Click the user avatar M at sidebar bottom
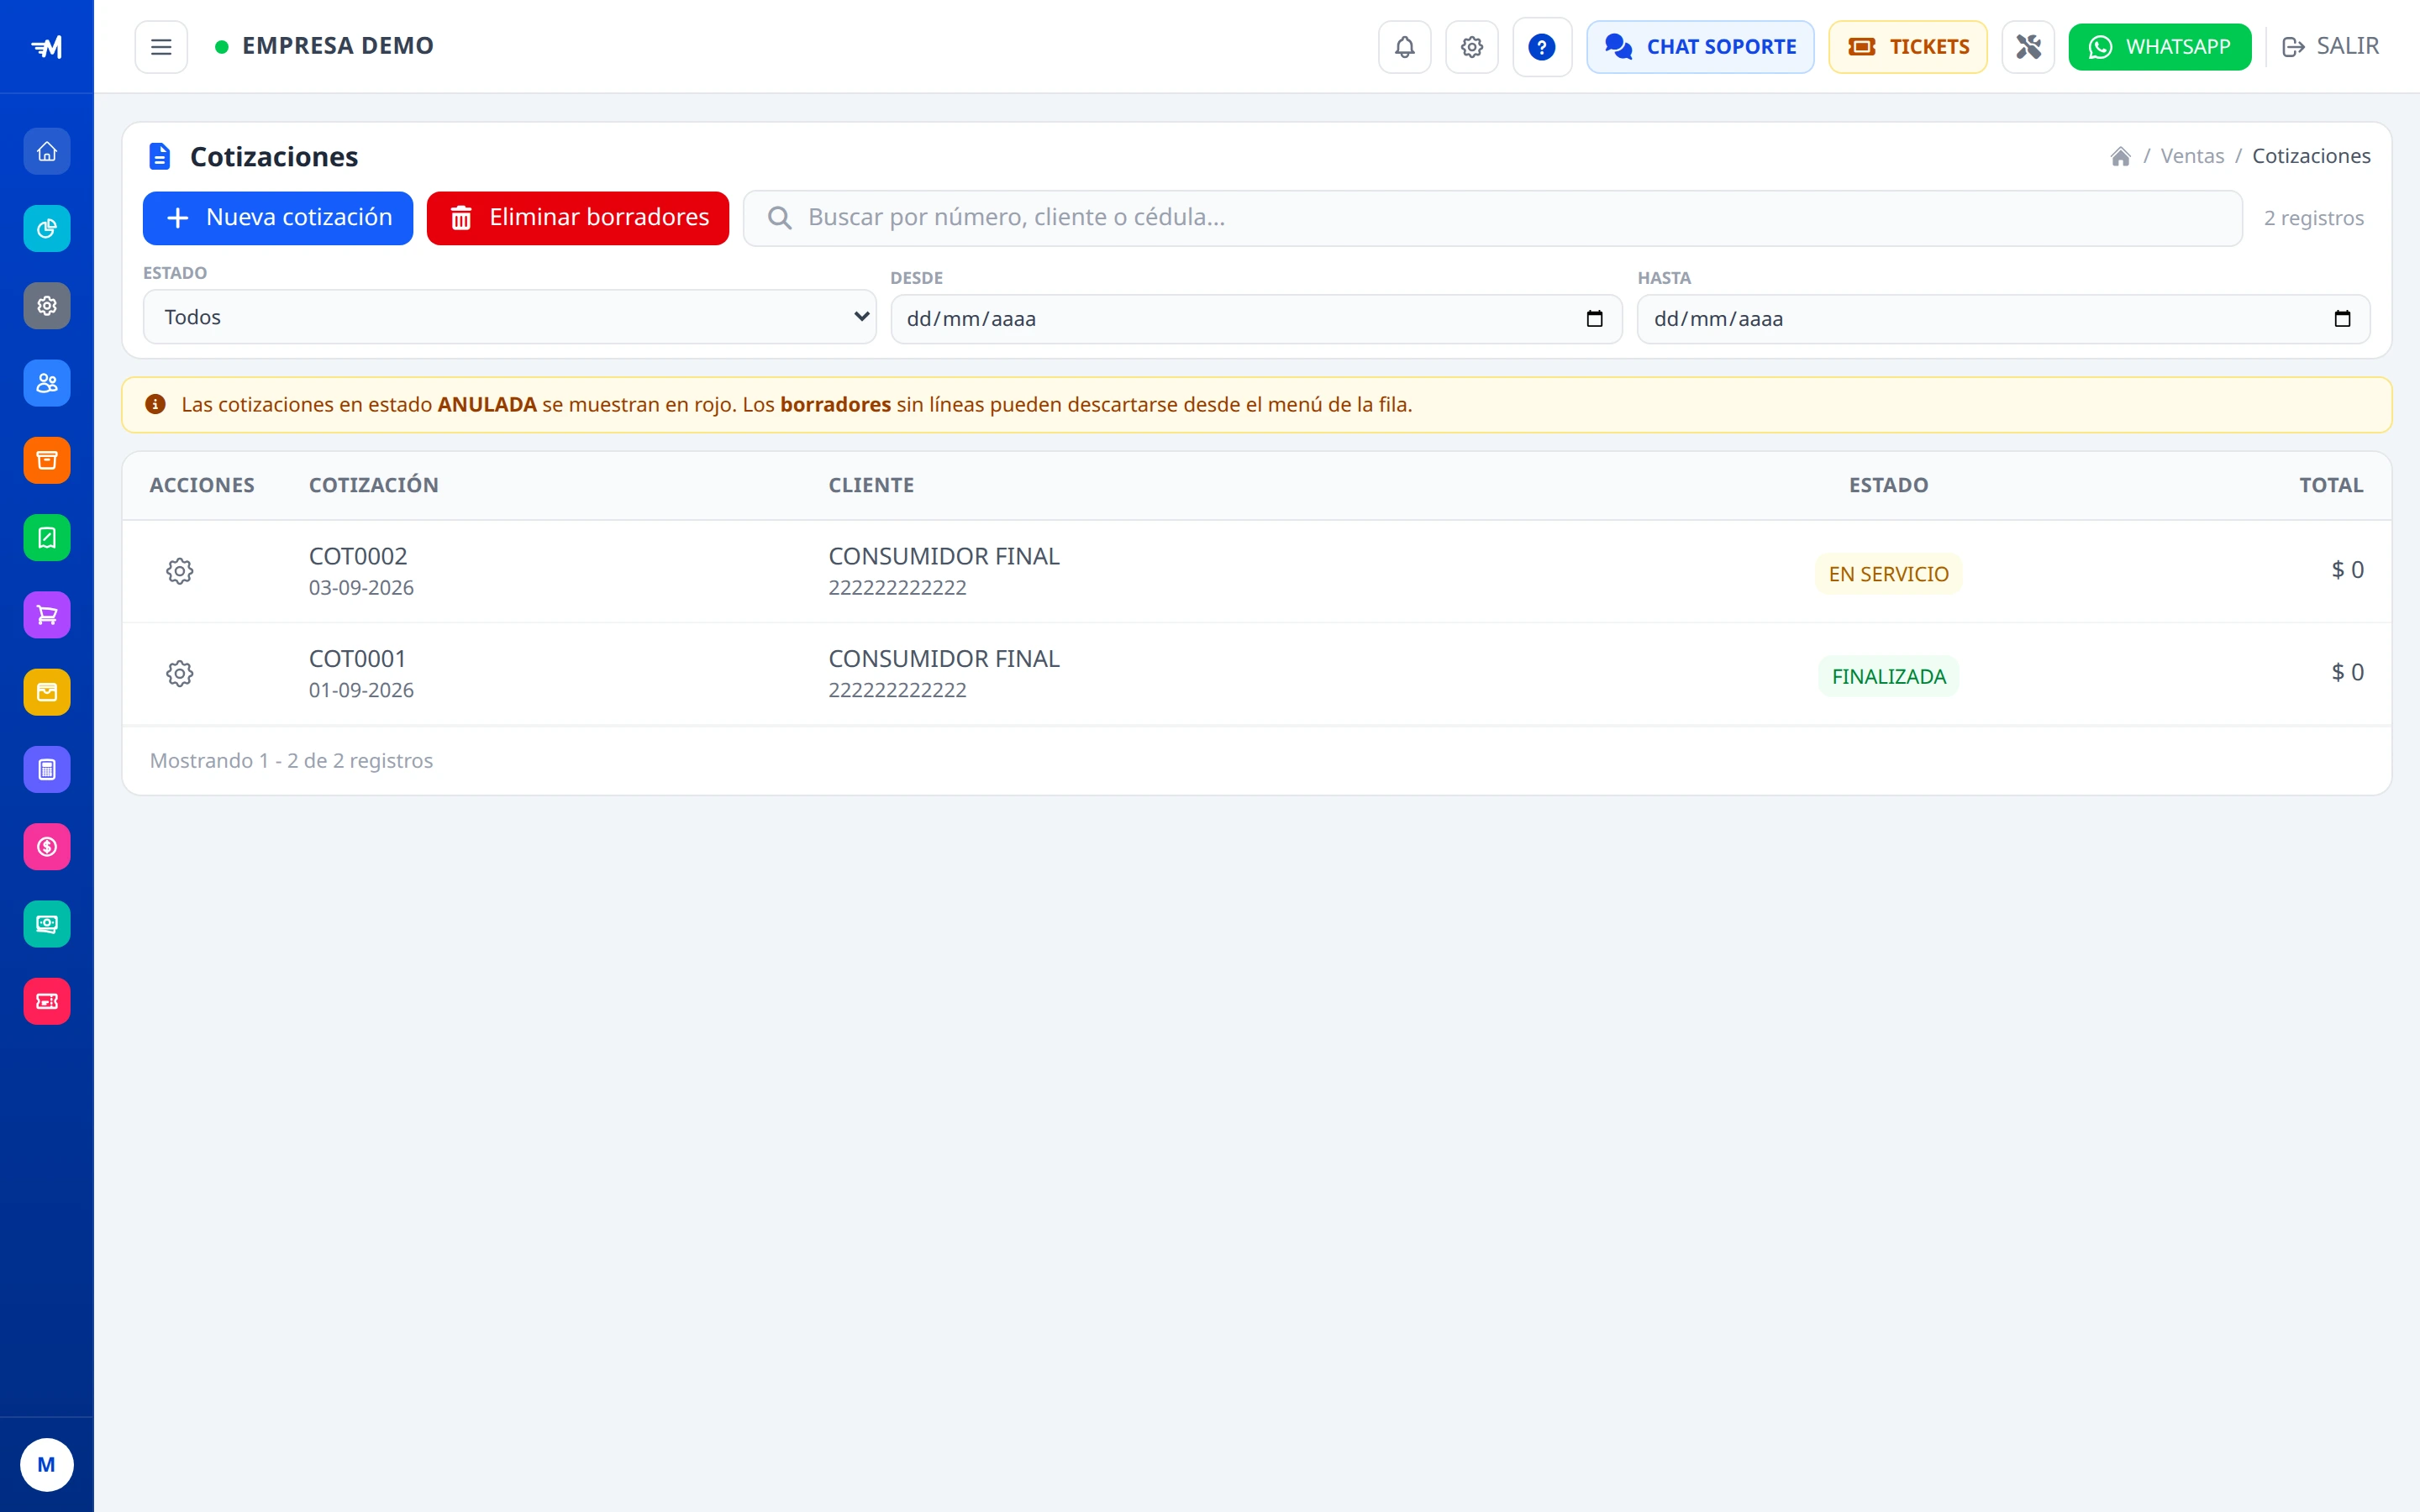2420x1512 pixels. [x=47, y=1465]
